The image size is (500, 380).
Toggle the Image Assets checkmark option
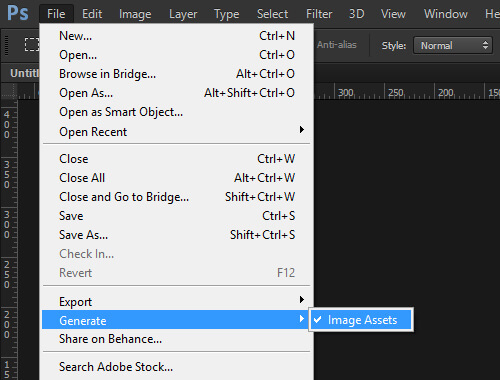pyautogui.click(x=361, y=320)
